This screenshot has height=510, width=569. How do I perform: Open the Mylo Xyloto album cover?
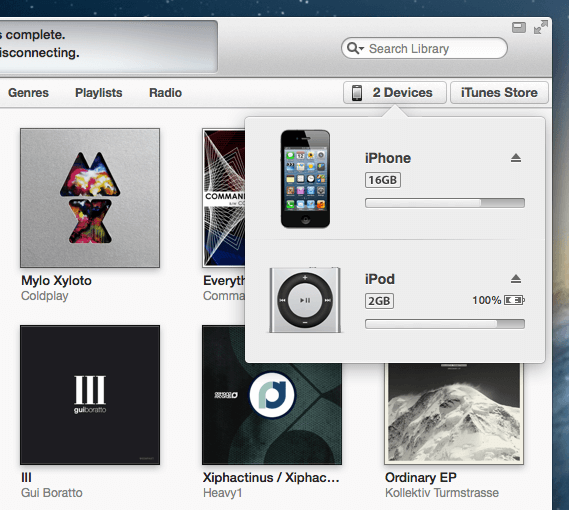point(90,198)
